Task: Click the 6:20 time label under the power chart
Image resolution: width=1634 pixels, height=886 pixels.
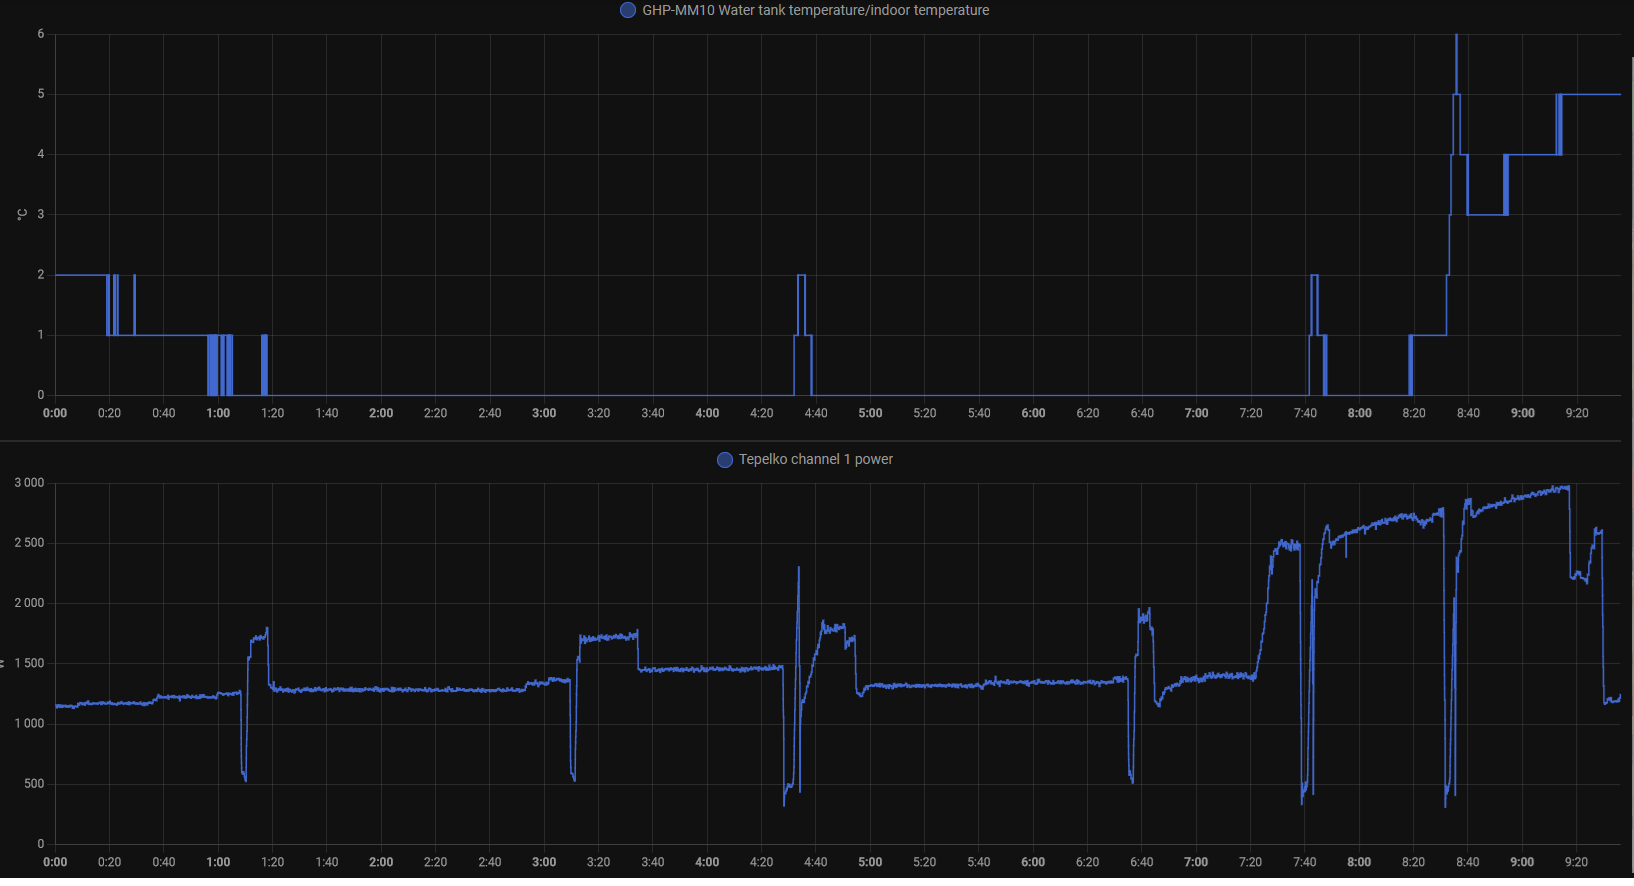Action: [x=1087, y=862]
